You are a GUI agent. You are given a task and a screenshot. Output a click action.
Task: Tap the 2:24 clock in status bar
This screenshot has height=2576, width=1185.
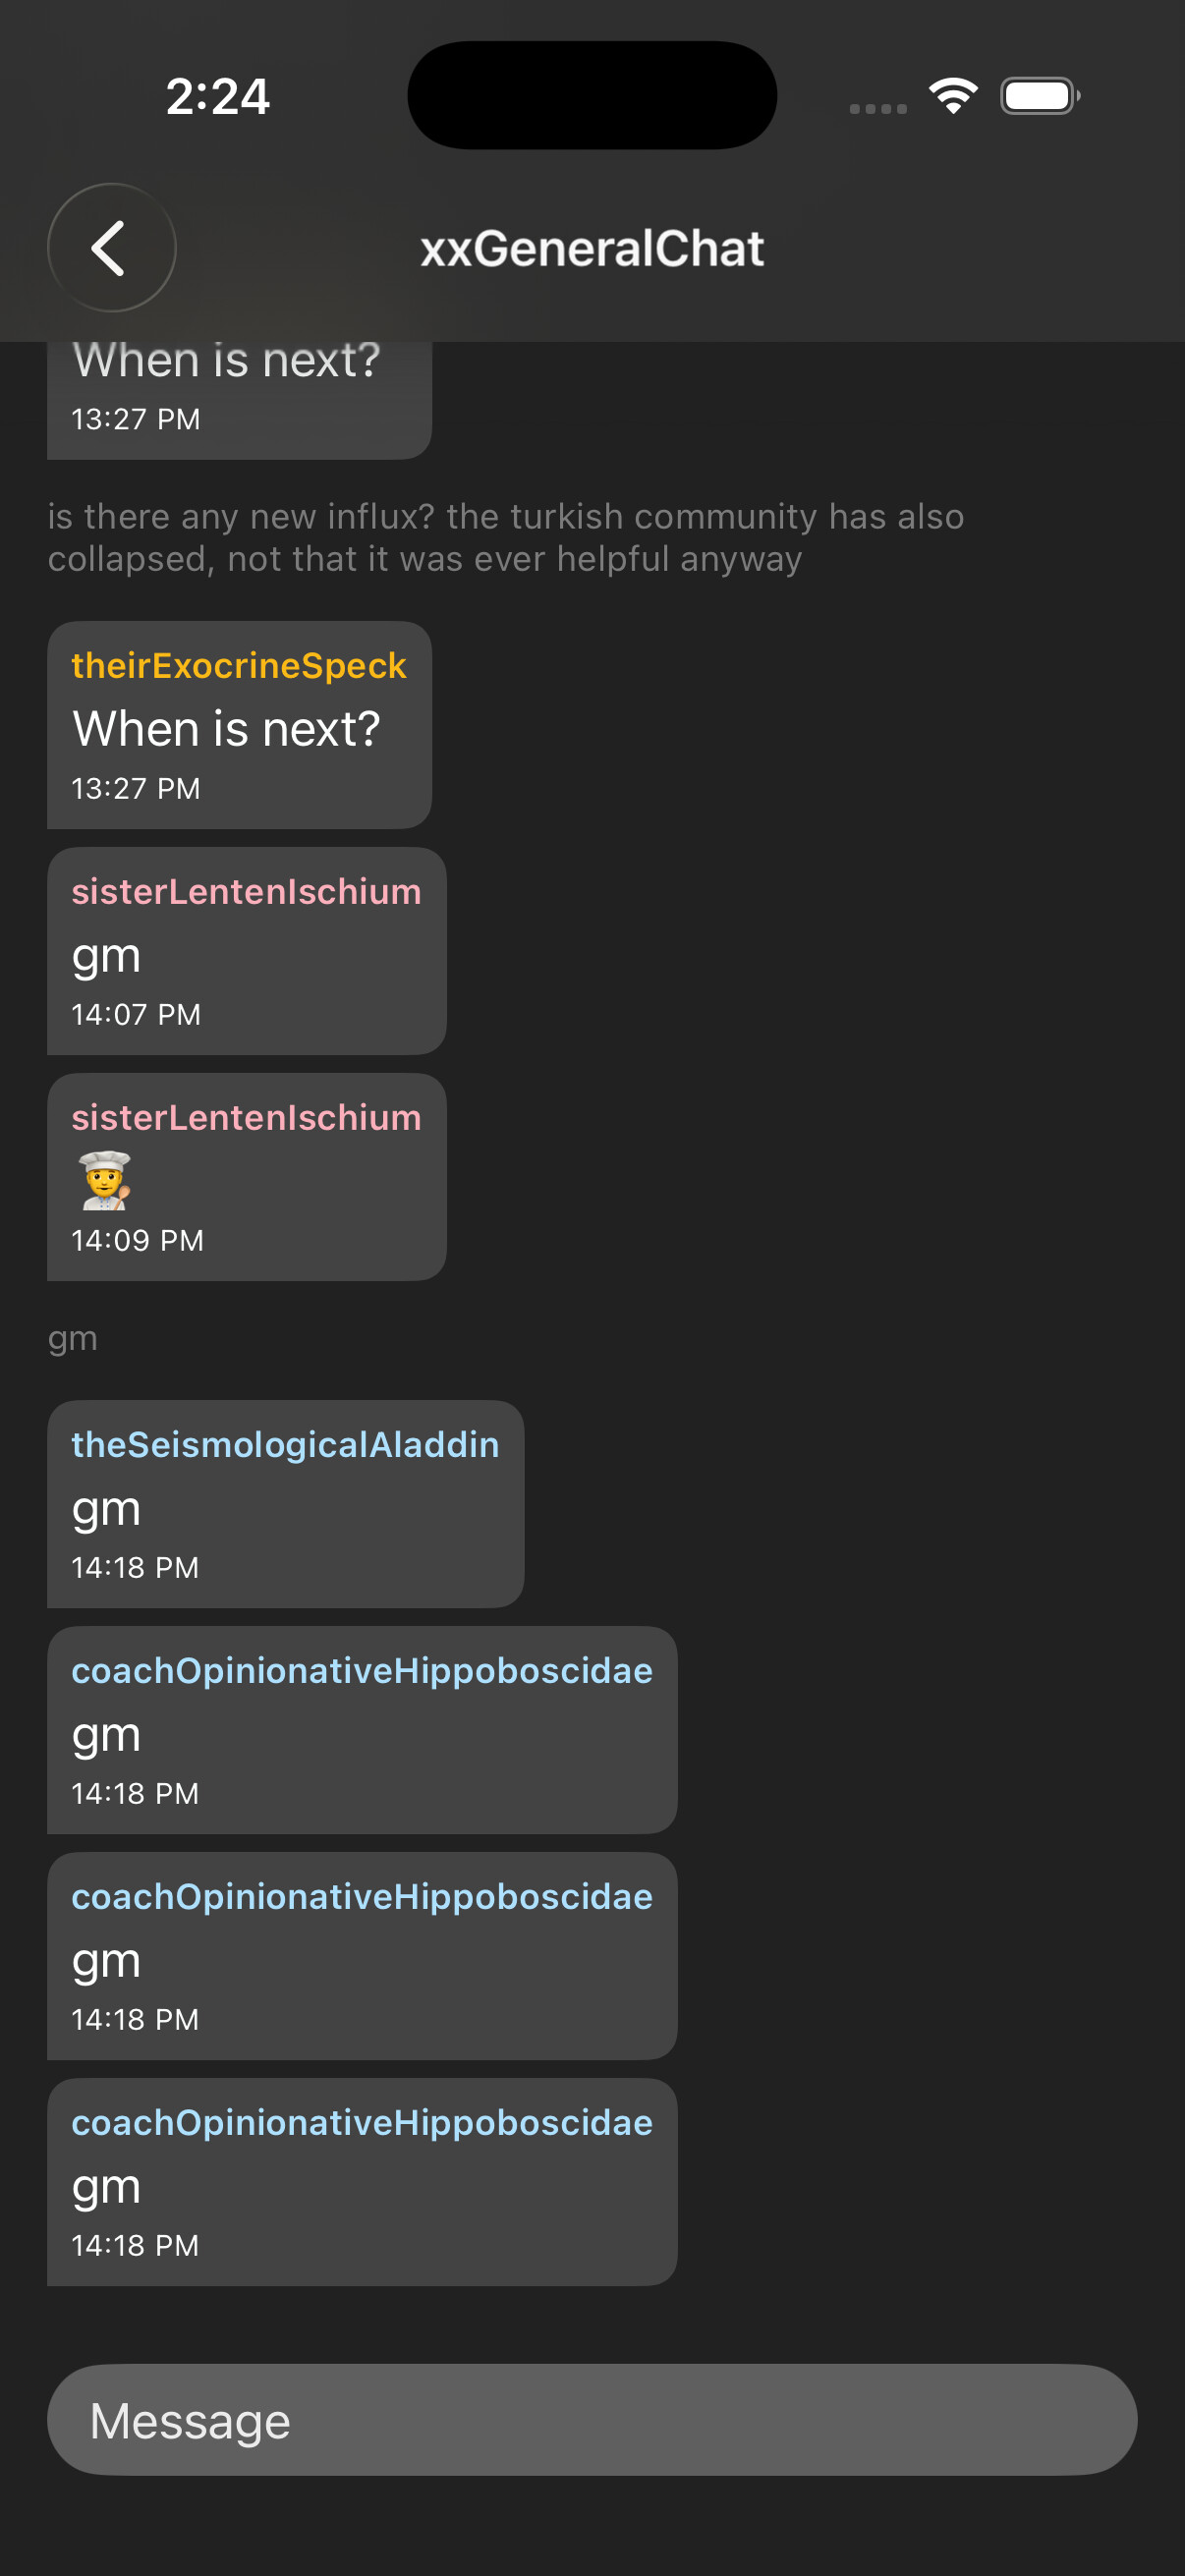(218, 97)
